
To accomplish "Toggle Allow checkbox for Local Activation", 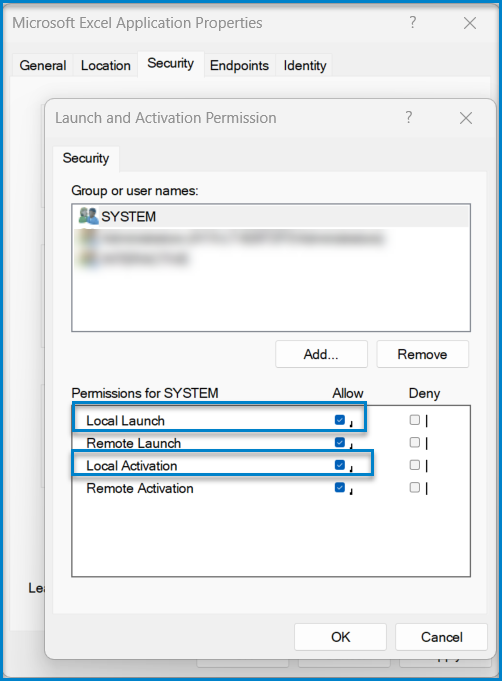I will coord(340,465).
